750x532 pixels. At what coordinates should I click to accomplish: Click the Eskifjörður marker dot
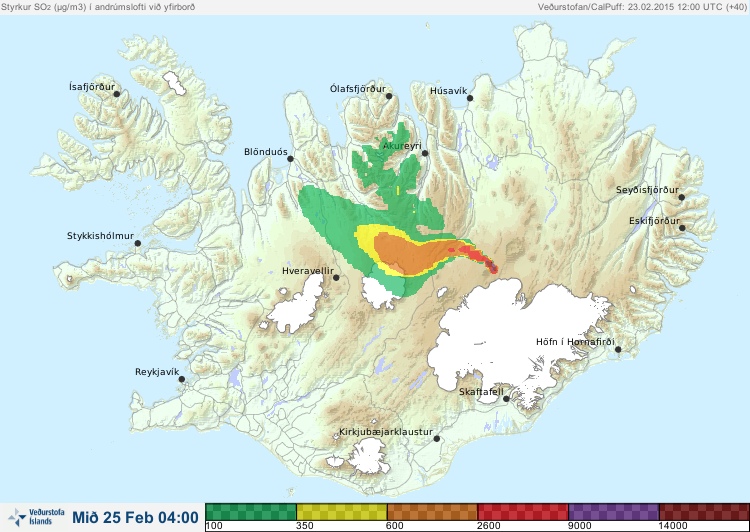(682, 228)
